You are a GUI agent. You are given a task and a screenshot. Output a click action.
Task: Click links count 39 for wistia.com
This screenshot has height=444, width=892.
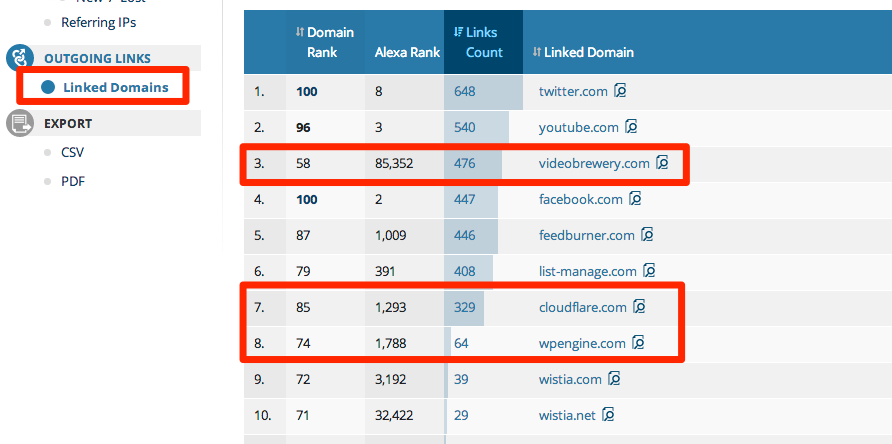[x=461, y=379]
